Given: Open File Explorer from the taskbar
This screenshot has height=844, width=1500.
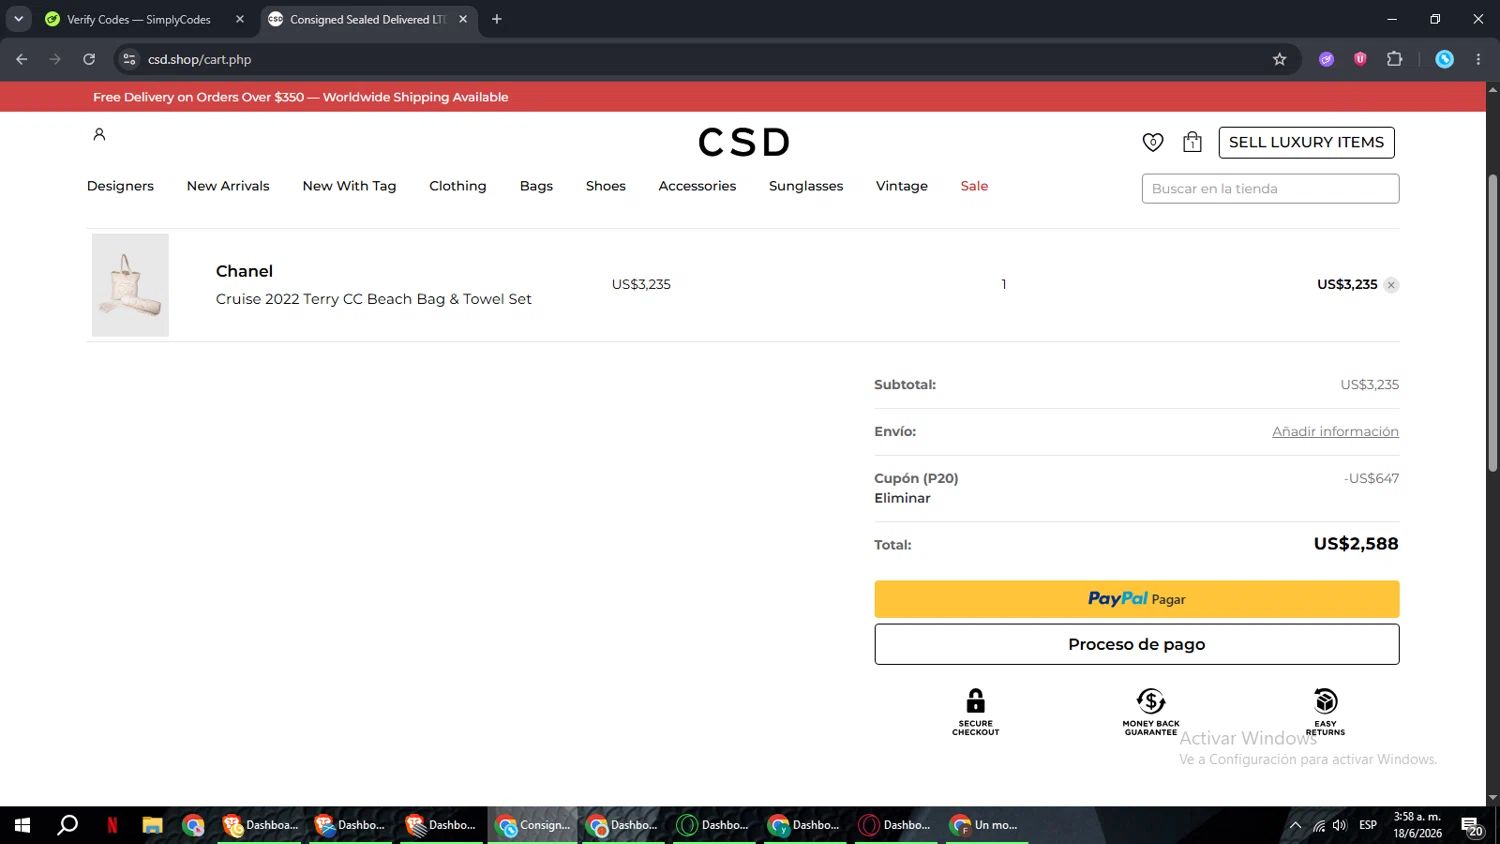Looking at the screenshot, I should [x=152, y=825].
